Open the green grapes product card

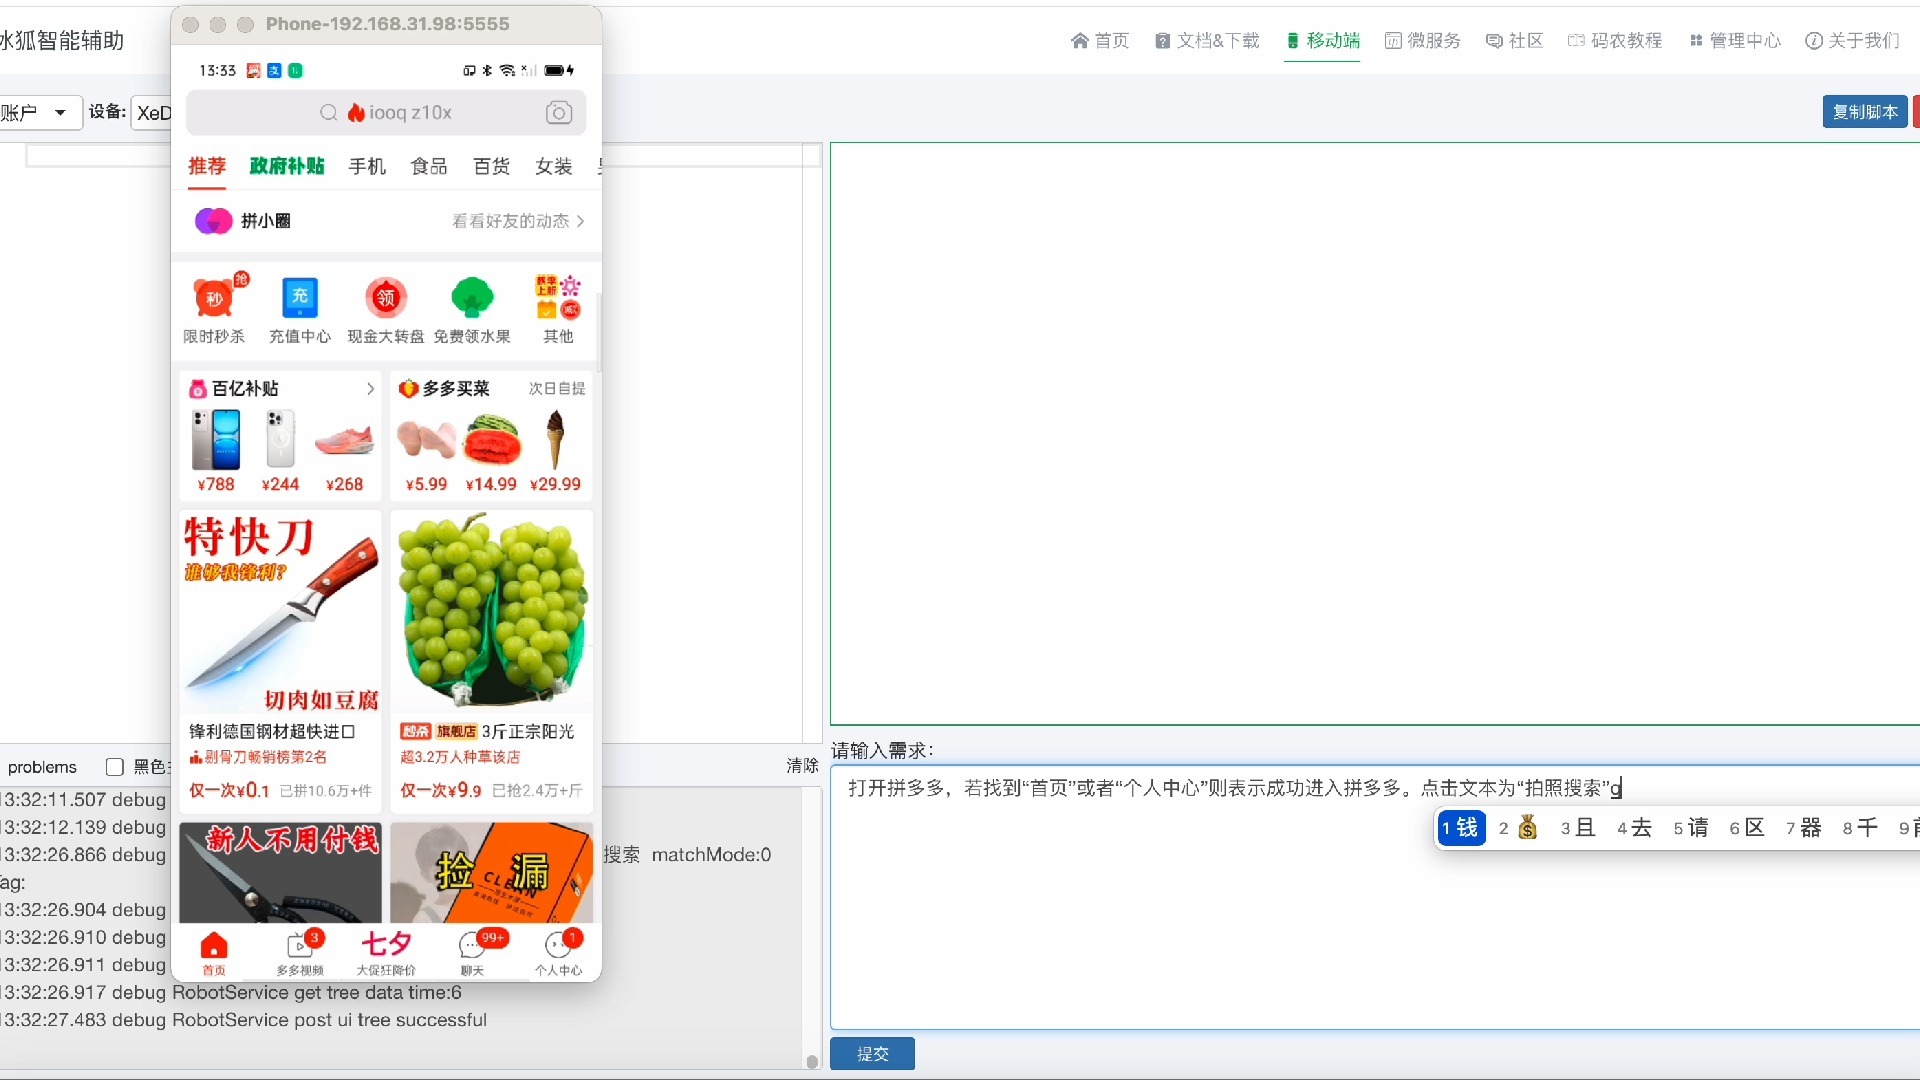tap(491, 660)
